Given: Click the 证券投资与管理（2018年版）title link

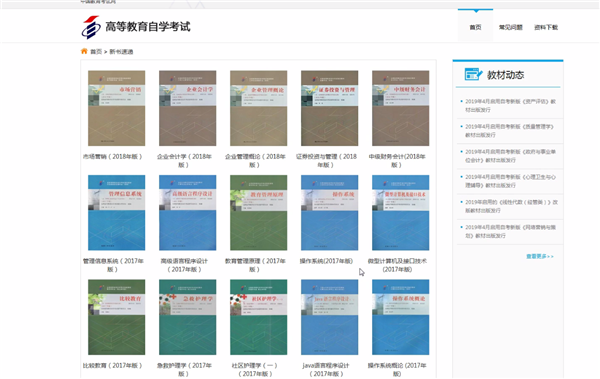Looking at the screenshot, I should tap(326, 160).
